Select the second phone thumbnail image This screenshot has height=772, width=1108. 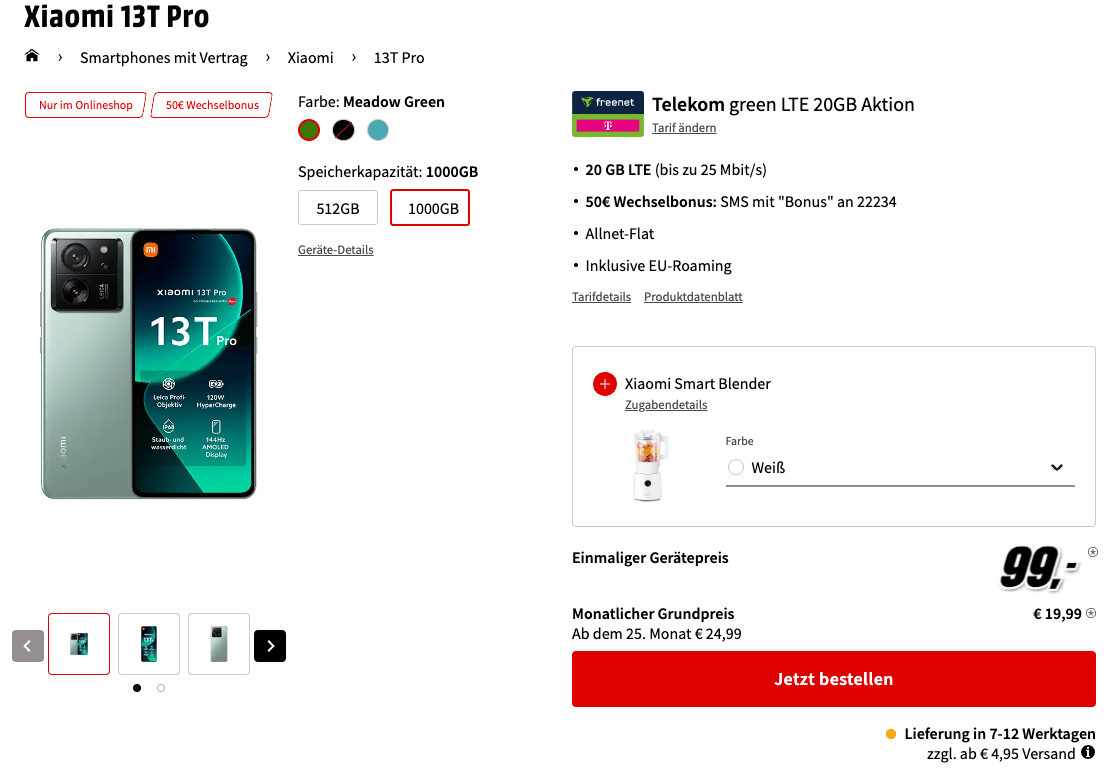point(148,644)
